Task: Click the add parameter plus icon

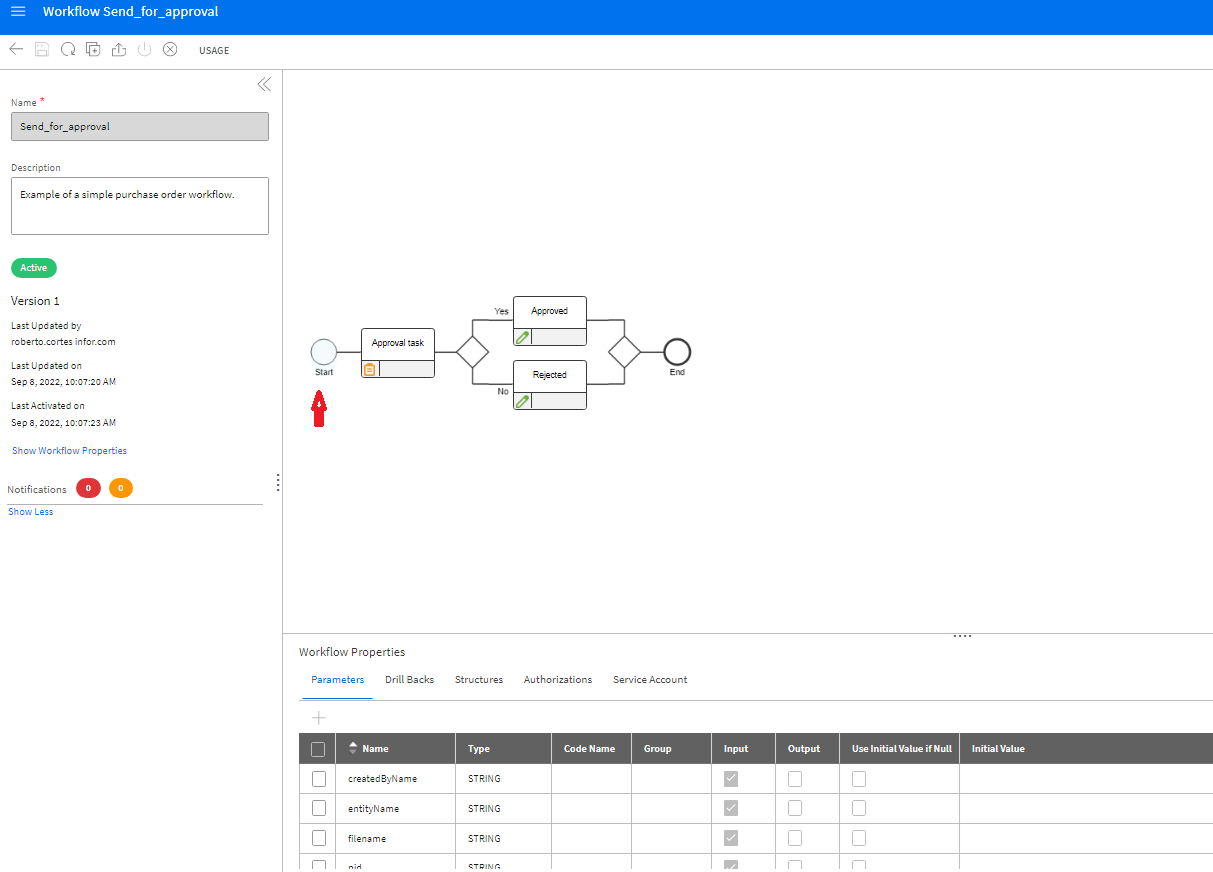Action: click(x=319, y=718)
